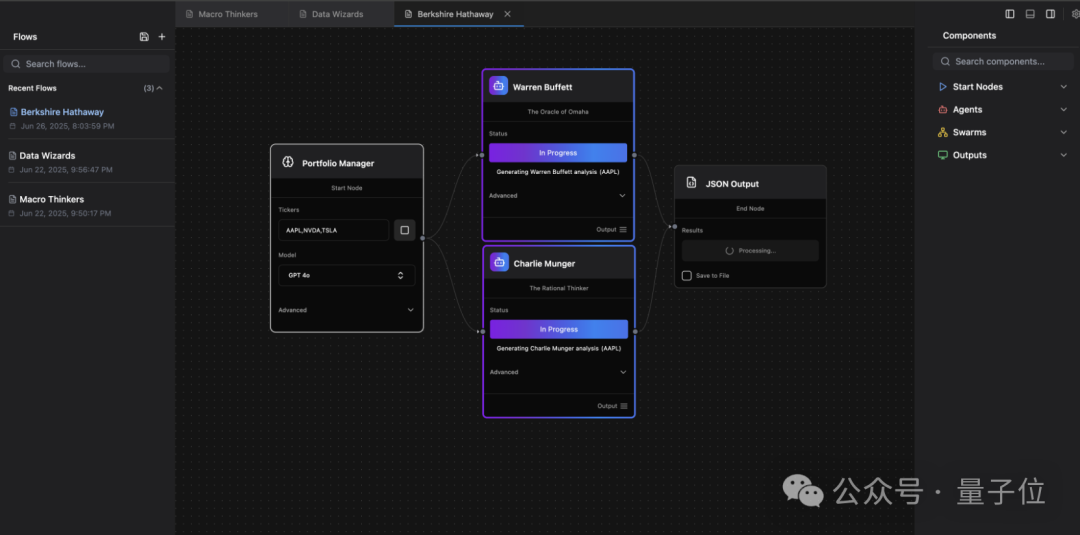Image resolution: width=1080 pixels, height=535 pixels.
Task: Create a new flow with the plus icon
Action: pos(162,36)
